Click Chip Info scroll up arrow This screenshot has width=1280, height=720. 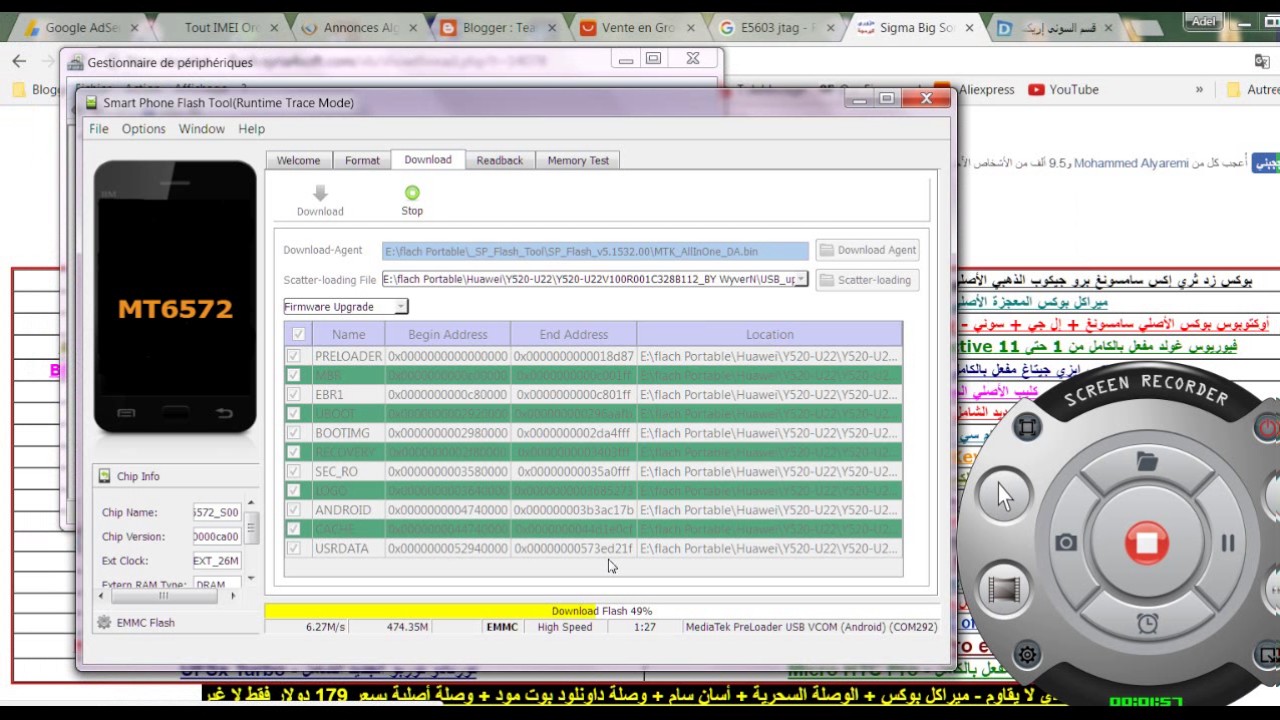(251, 504)
